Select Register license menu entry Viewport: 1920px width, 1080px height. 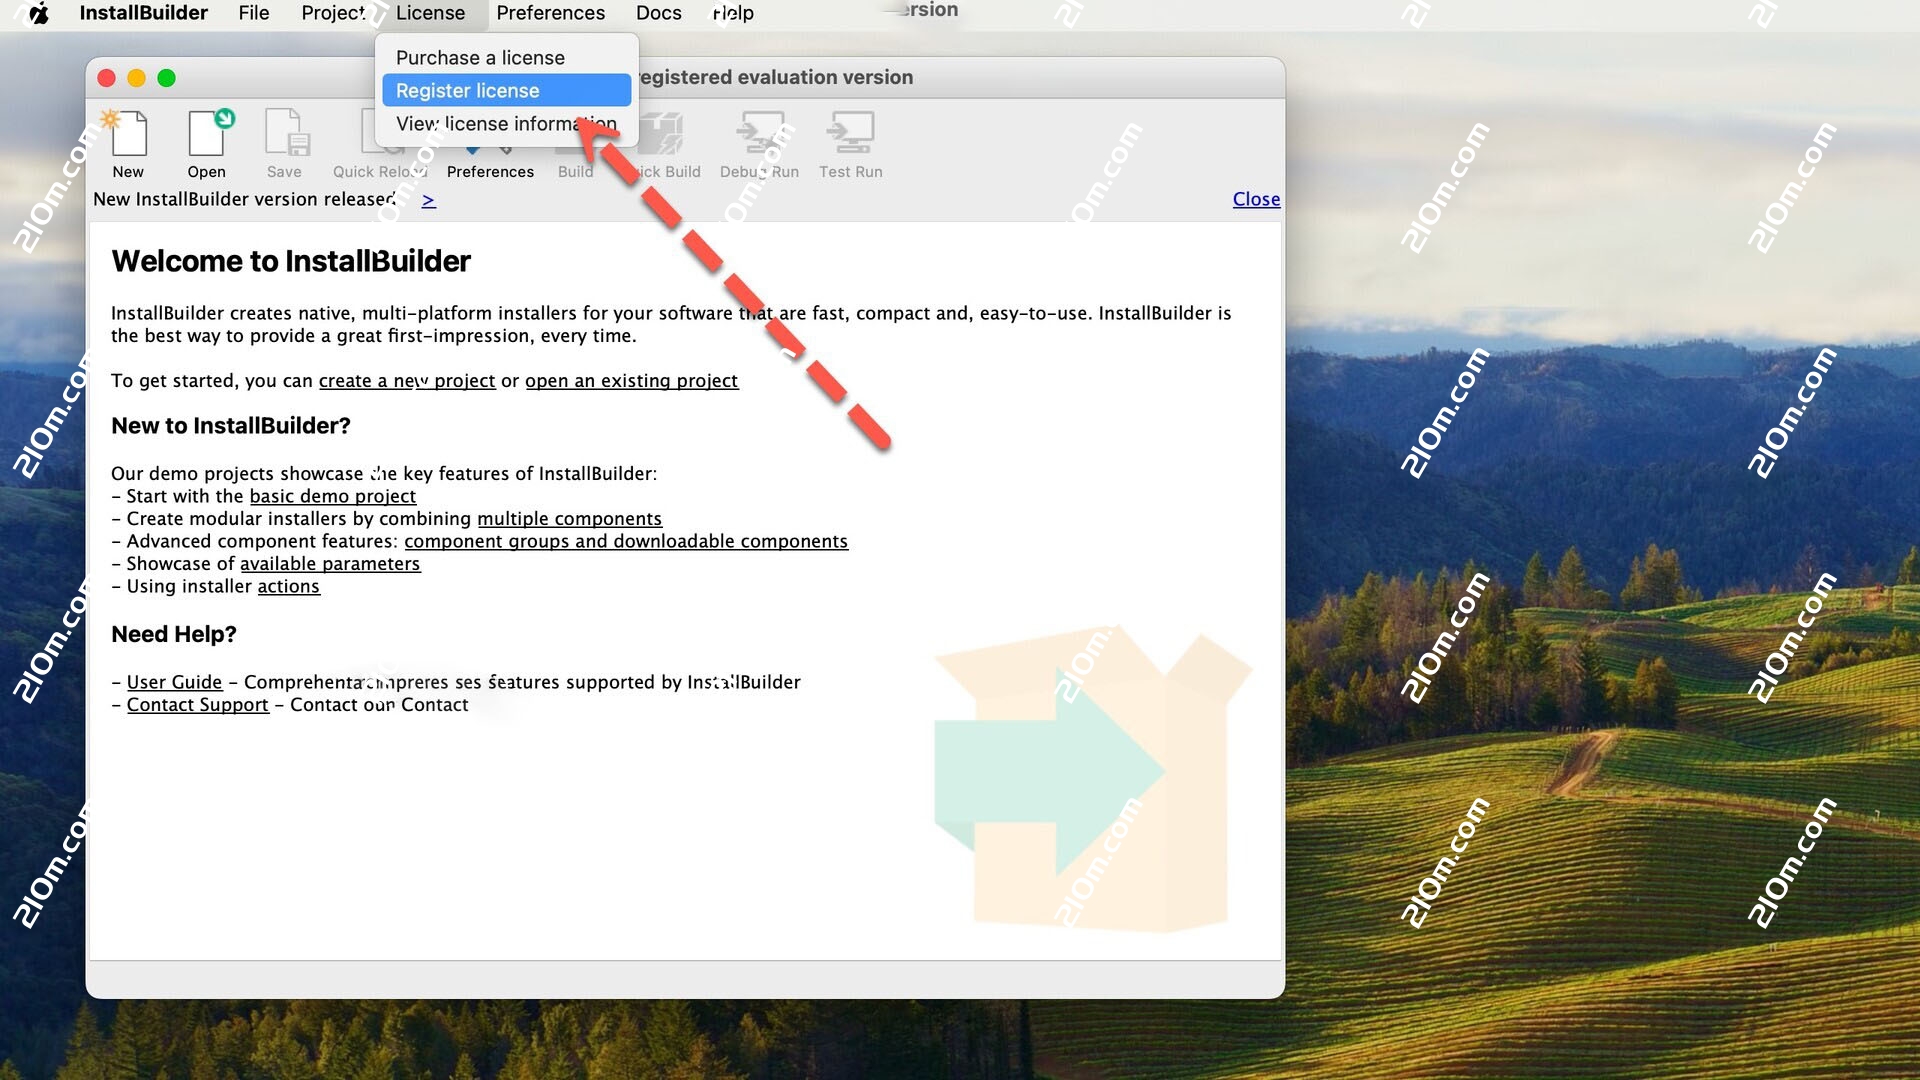tap(506, 91)
